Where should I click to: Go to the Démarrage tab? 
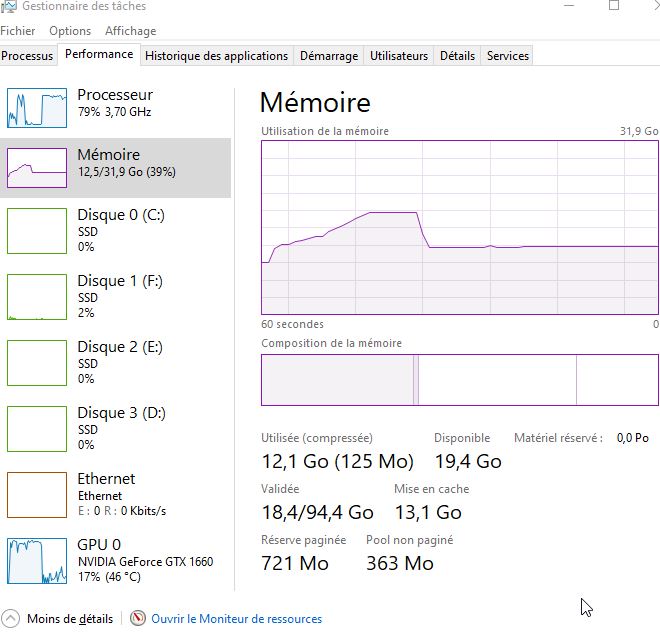coord(328,56)
